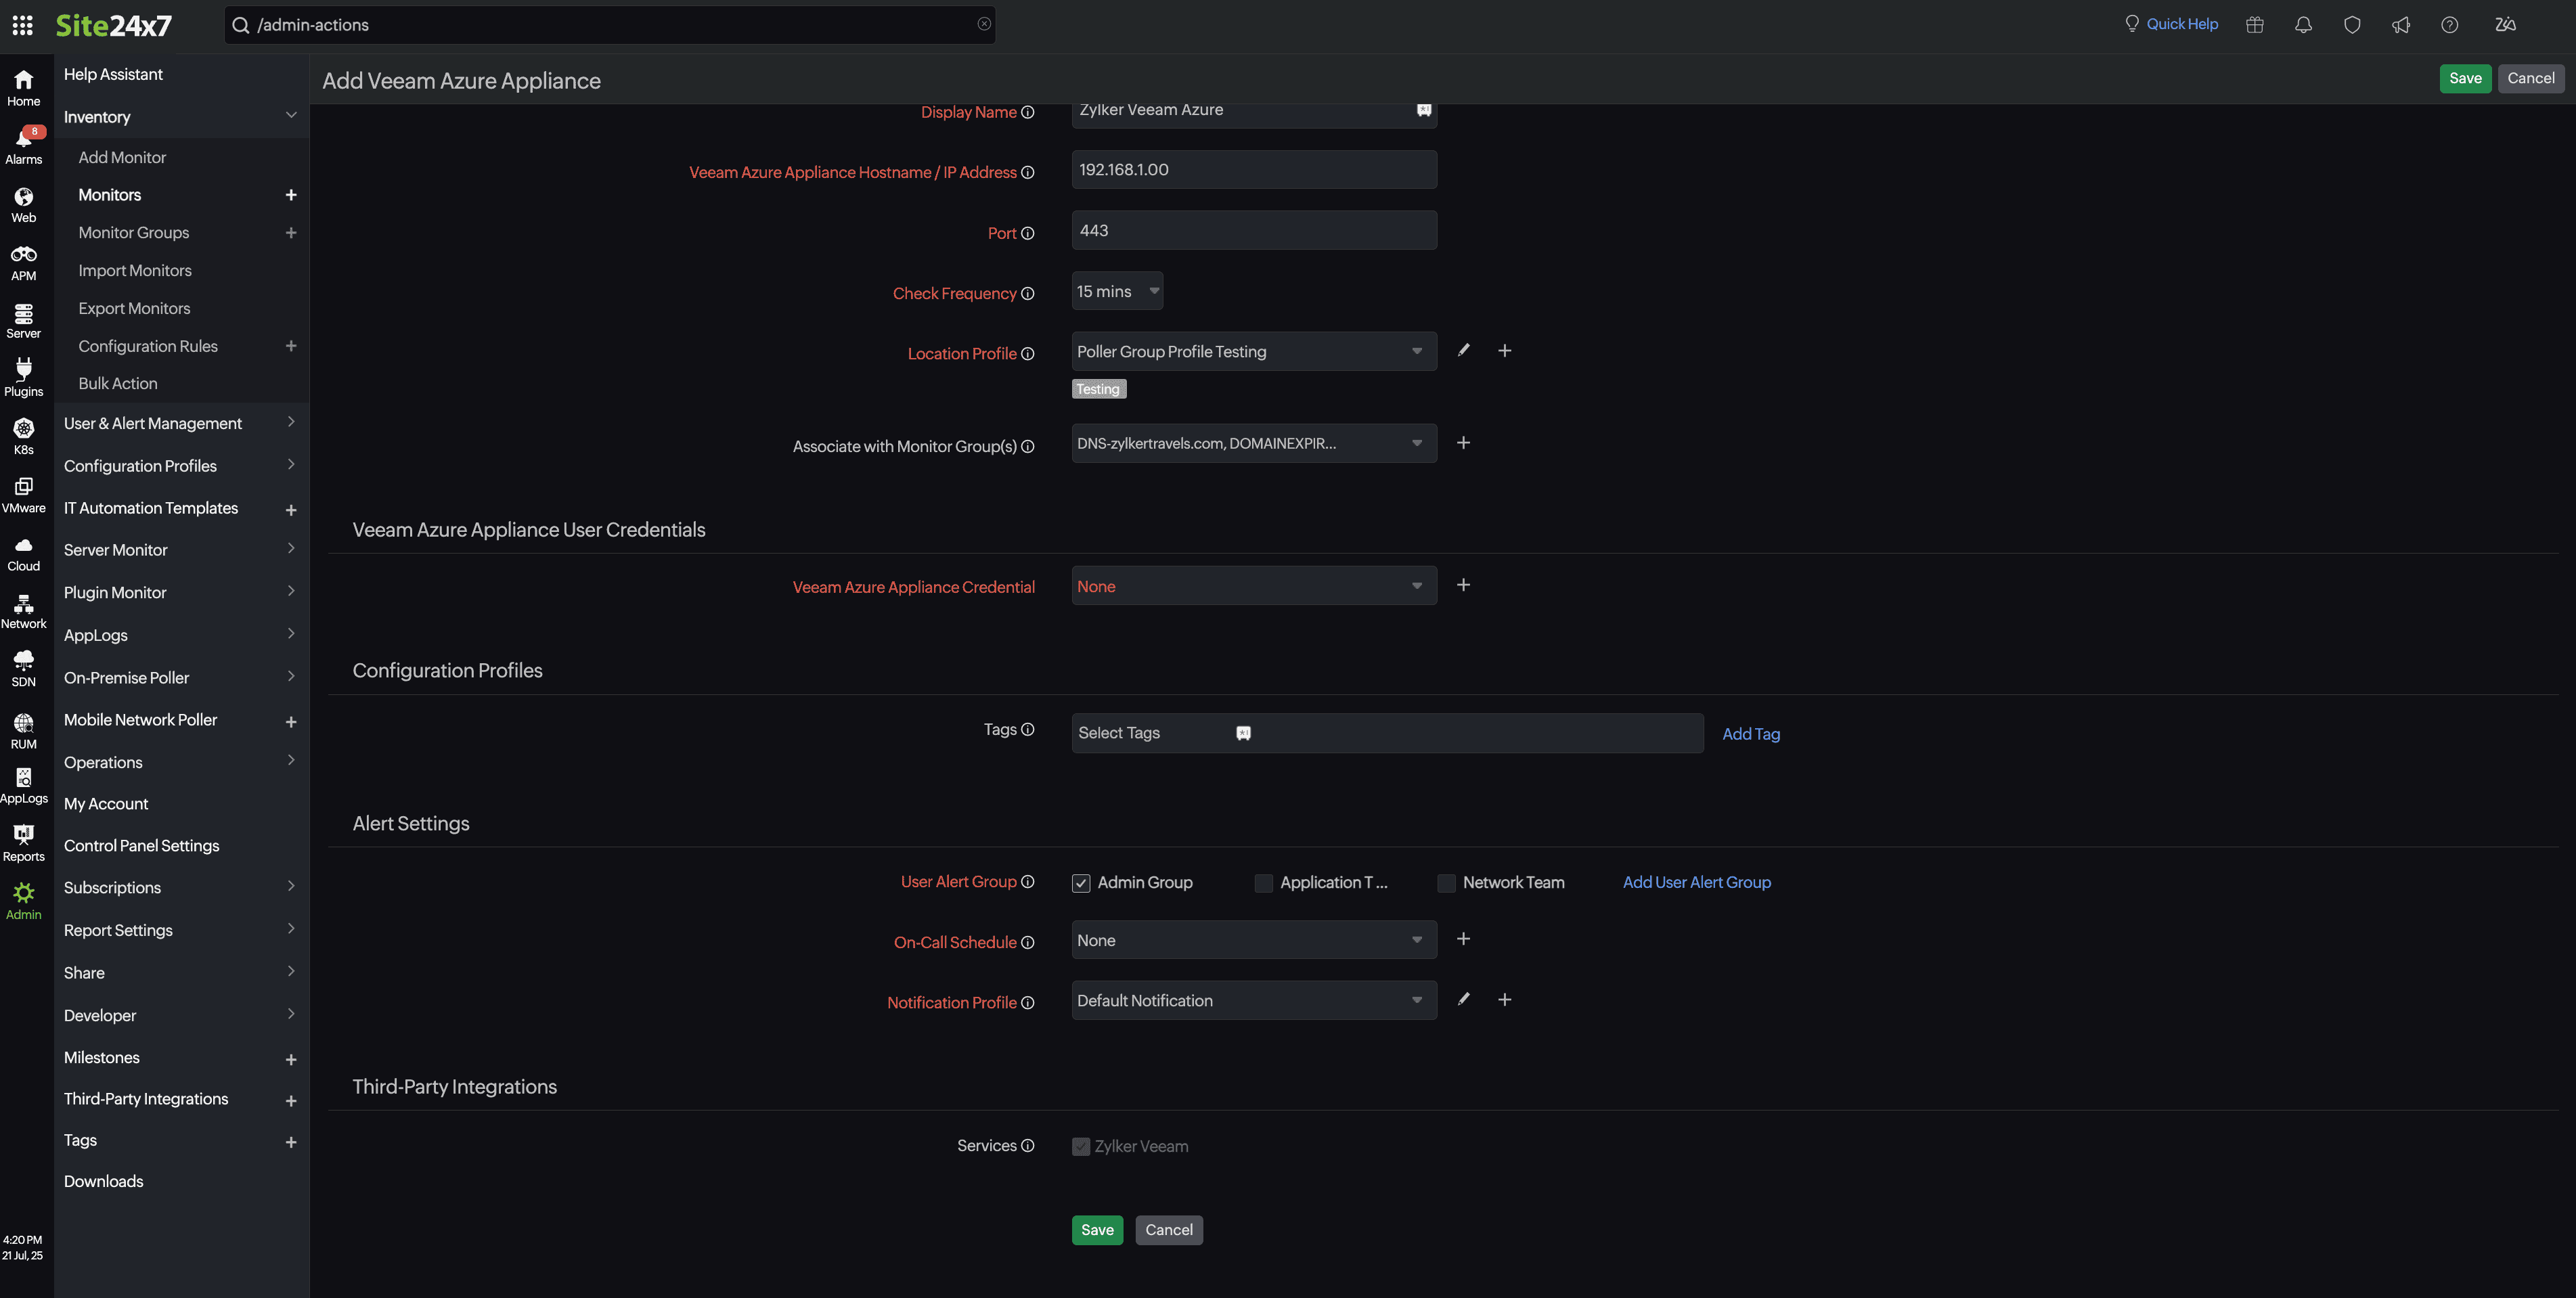The width and height of the screenshot is (2576, 1298).
Task: Select the Server section in sidebar
Action: 23,319
